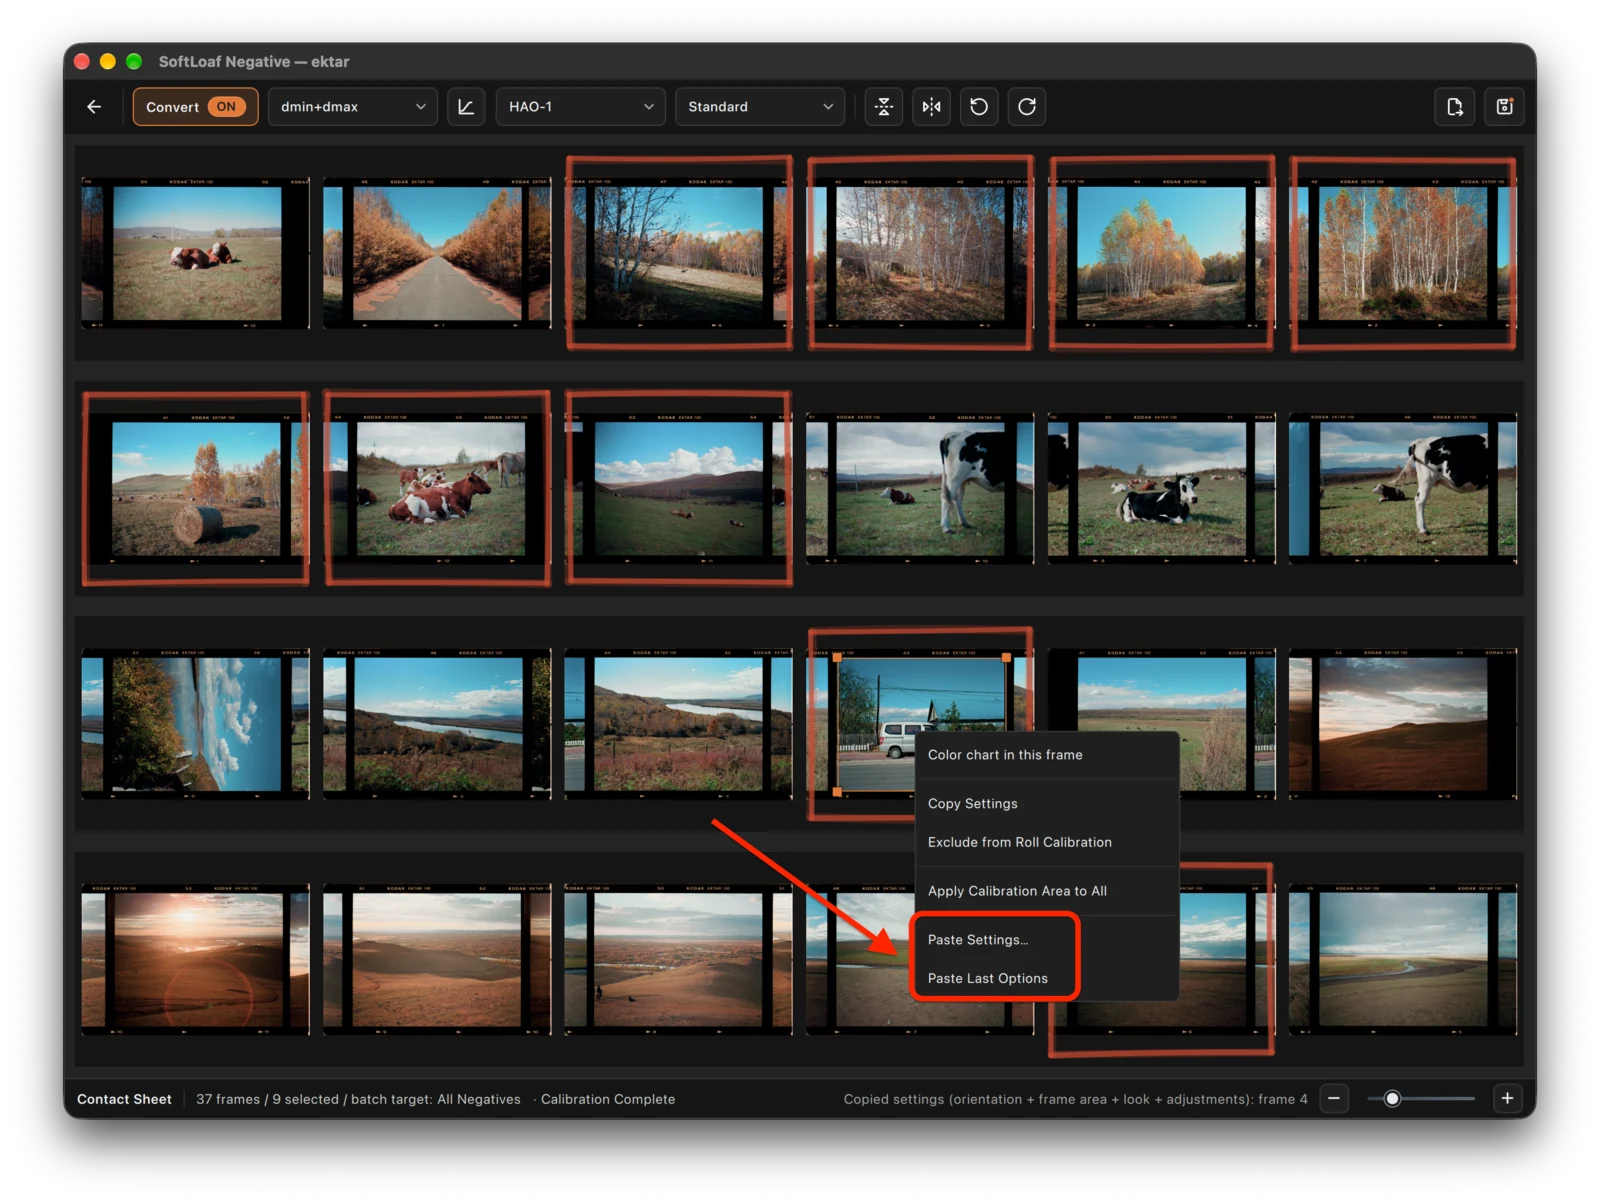Click the tone curve icon
This screenshot has height=1203, width=1600.
click(x=466, y=107)
